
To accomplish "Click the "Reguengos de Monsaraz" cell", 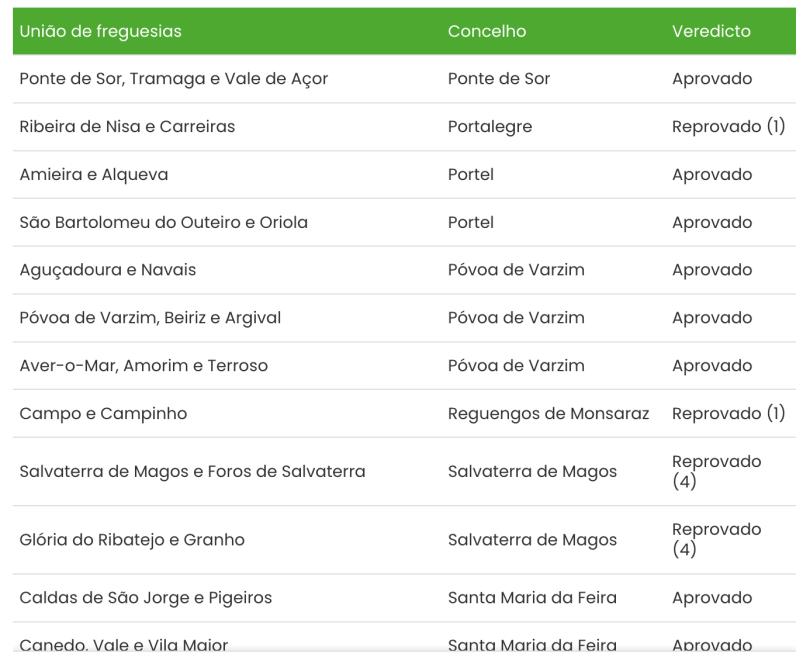I will pyautogui.click(x=550, y=413).
